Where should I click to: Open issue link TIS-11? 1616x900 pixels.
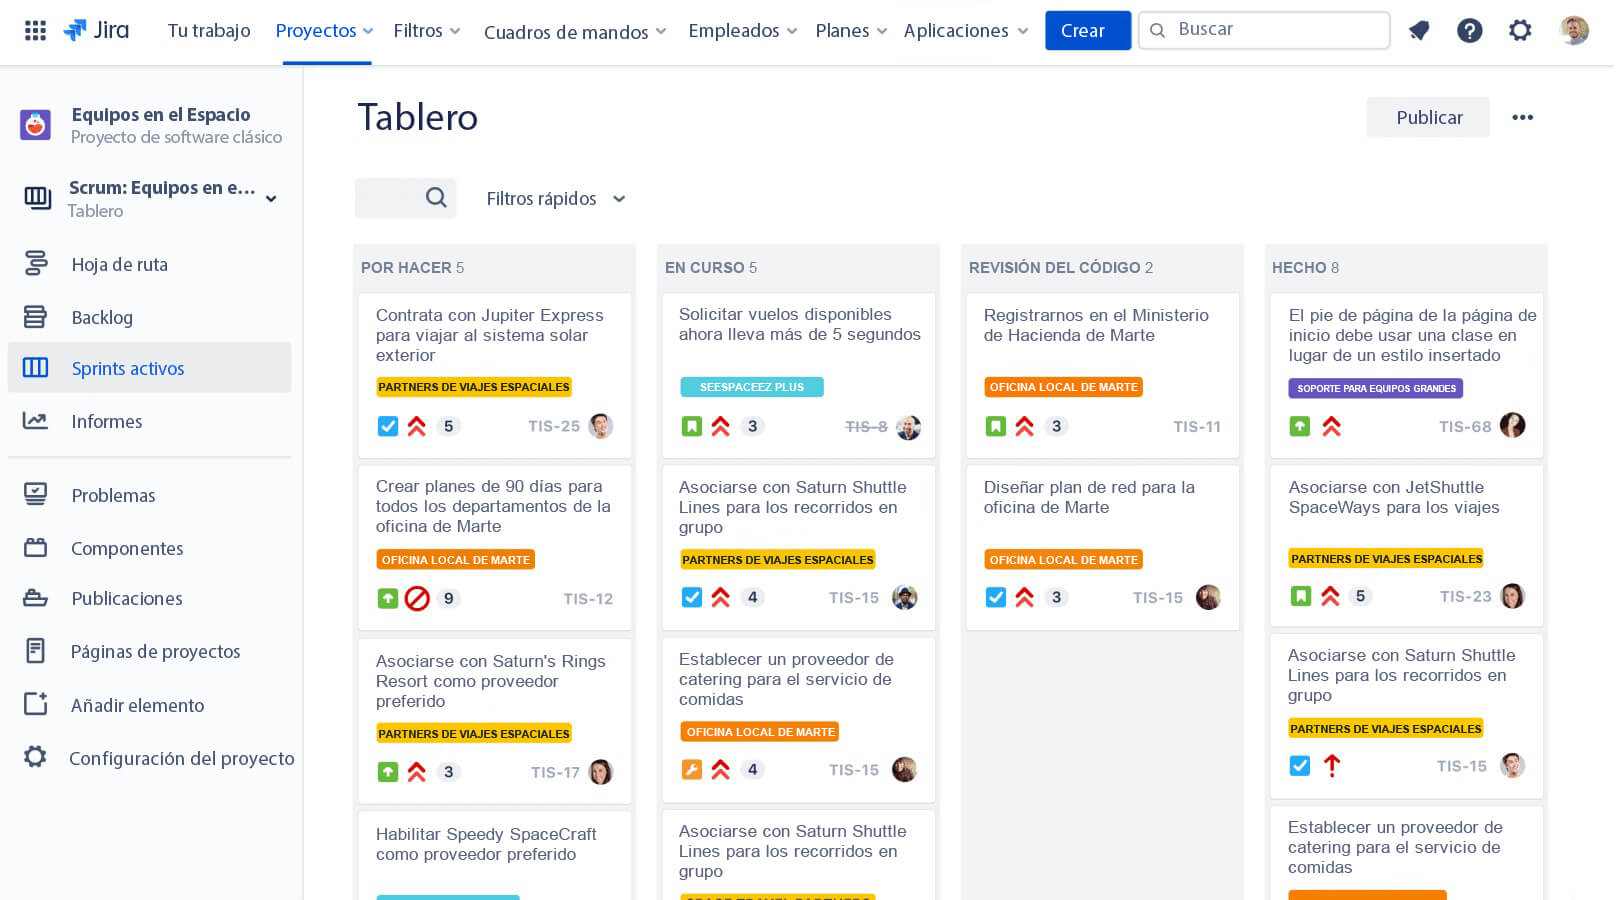(1197, 427)
